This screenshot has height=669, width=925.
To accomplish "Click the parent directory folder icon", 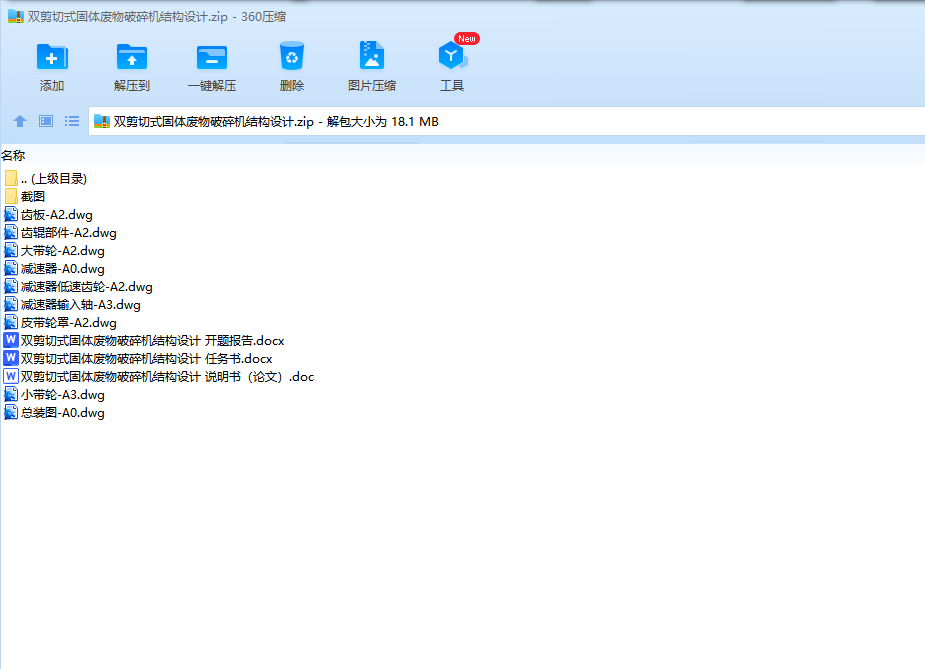I will tap(11, 178).
